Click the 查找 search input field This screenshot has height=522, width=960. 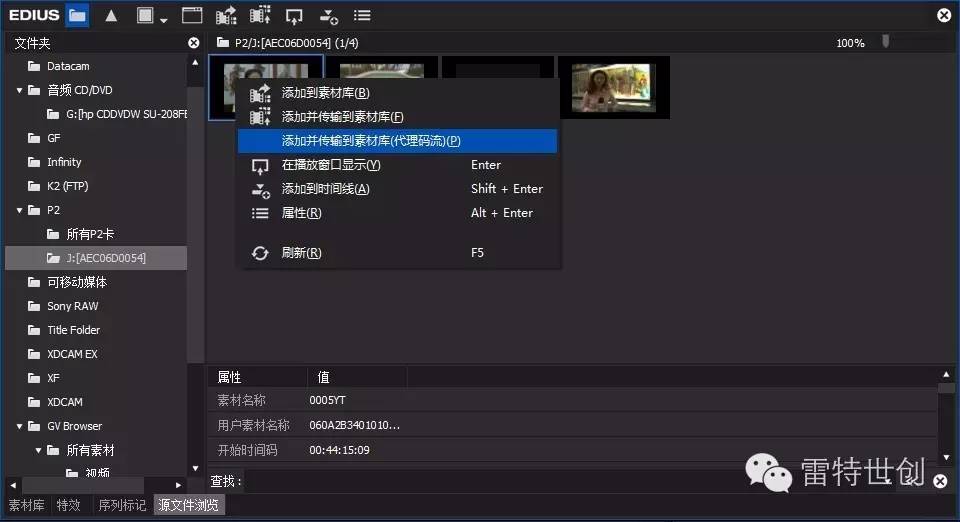(490, 482)
